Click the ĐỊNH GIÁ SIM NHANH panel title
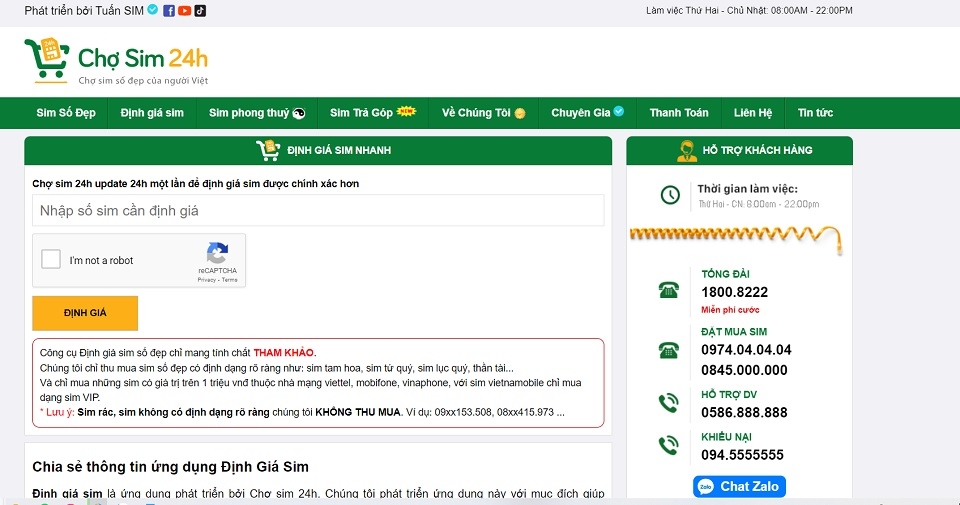 coord(339,151)
